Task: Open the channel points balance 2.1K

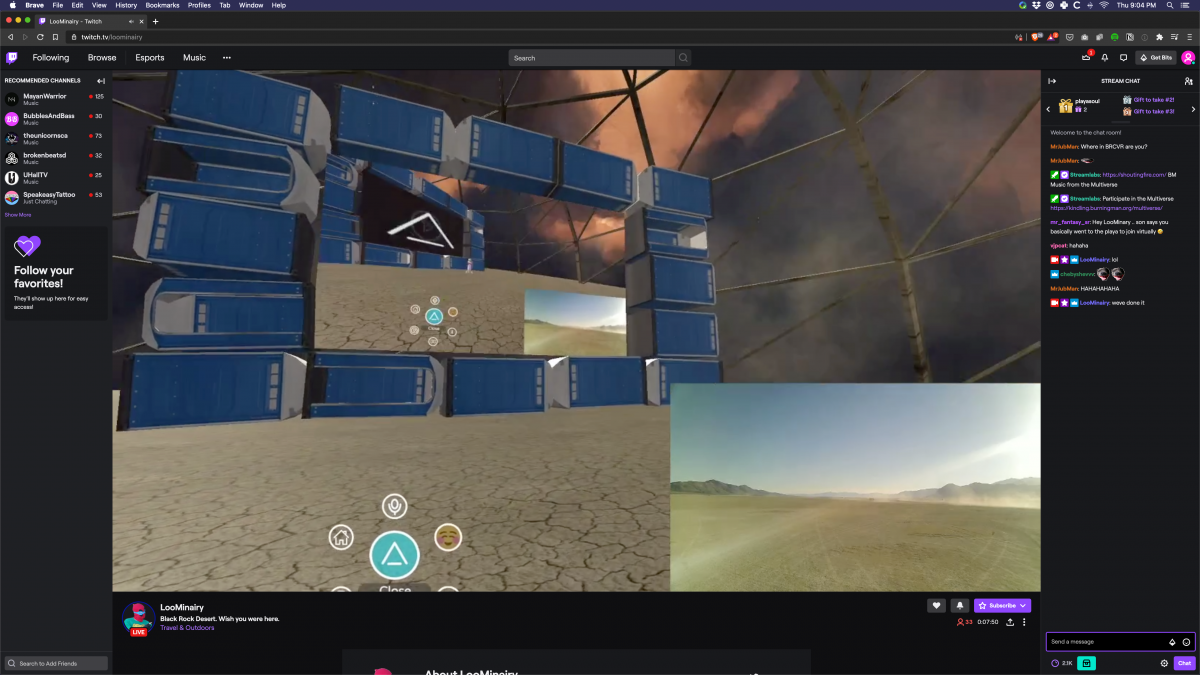Action: click(x=1062, y=663)
